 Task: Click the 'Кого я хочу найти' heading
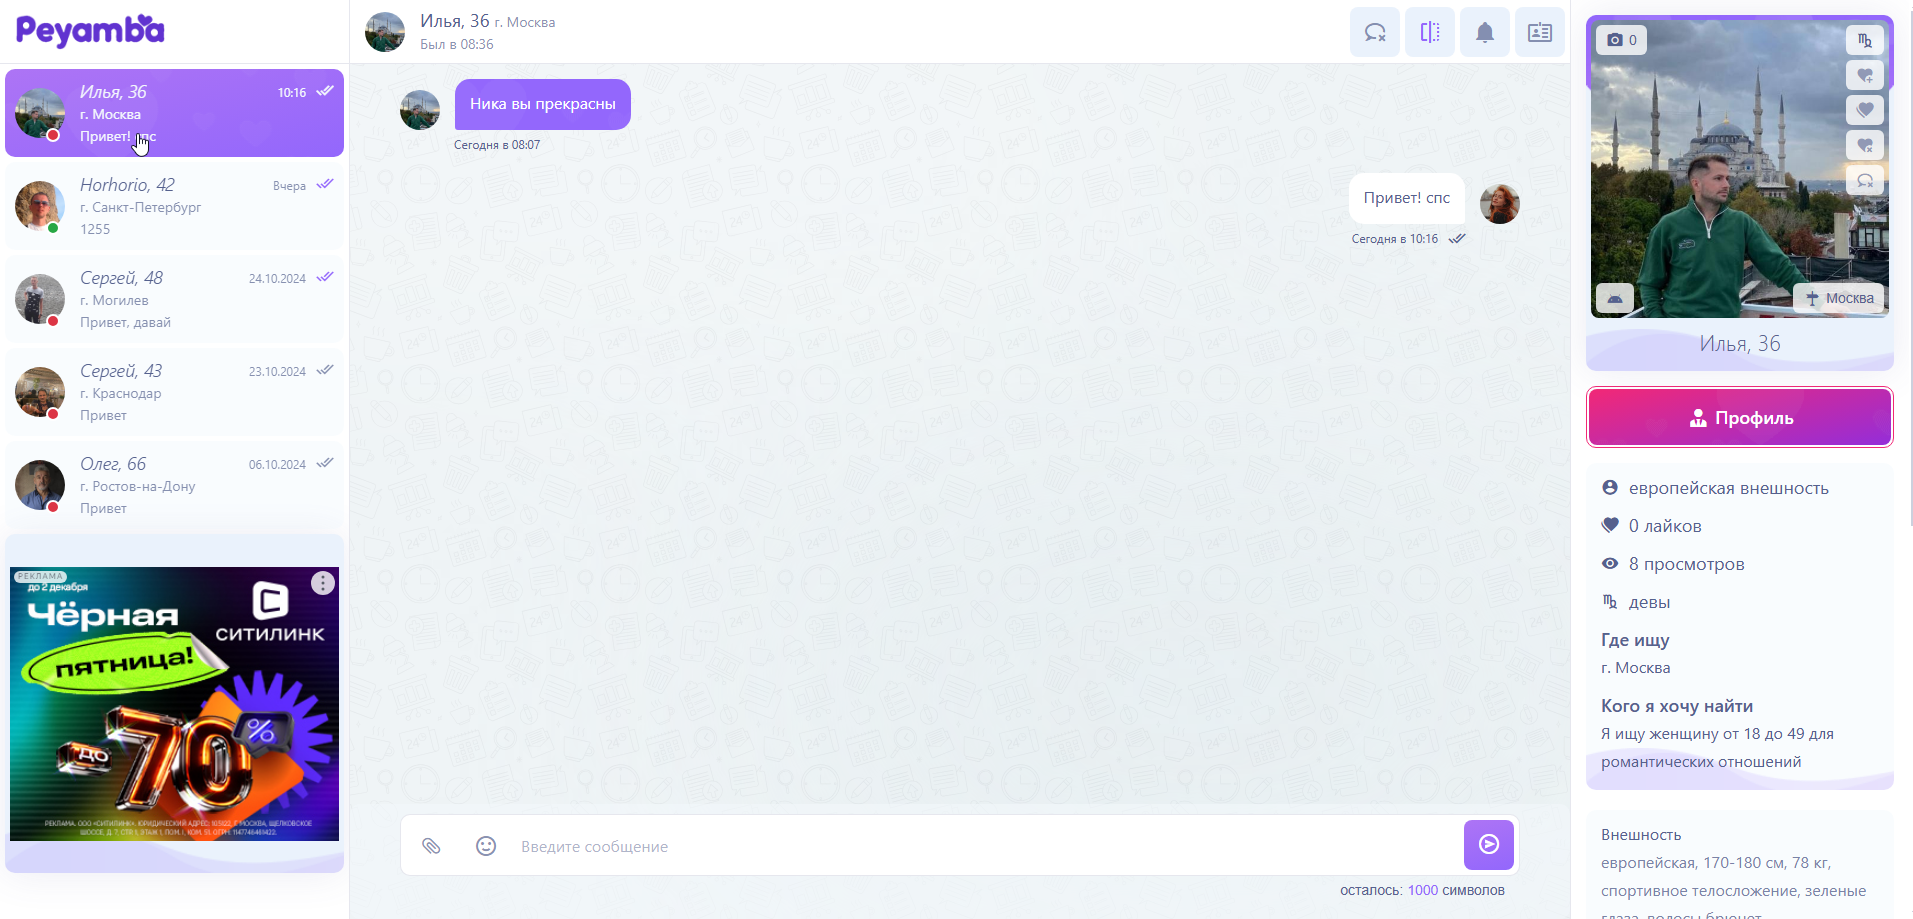pyautogui.click(x=1677, y=706)
